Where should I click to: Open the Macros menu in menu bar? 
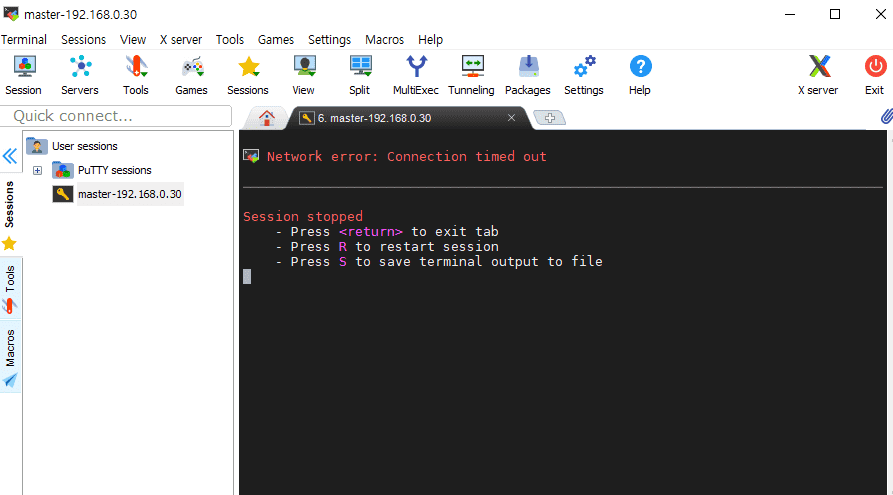coord(384,39)
